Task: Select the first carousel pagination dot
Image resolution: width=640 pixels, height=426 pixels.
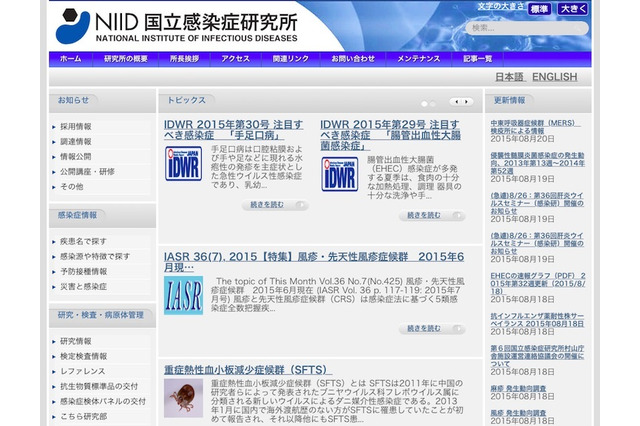Action: point(424,102)
